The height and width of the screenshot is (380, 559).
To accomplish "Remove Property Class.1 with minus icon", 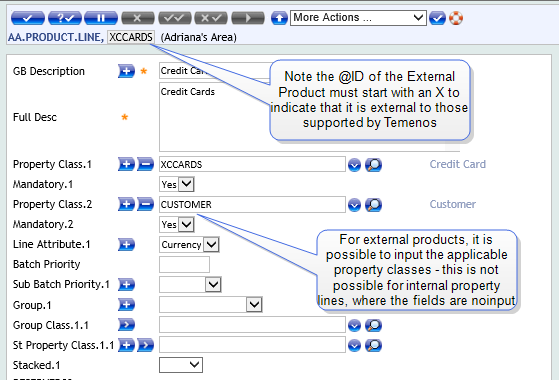I will pyautogui.click(x=145, y=164).
